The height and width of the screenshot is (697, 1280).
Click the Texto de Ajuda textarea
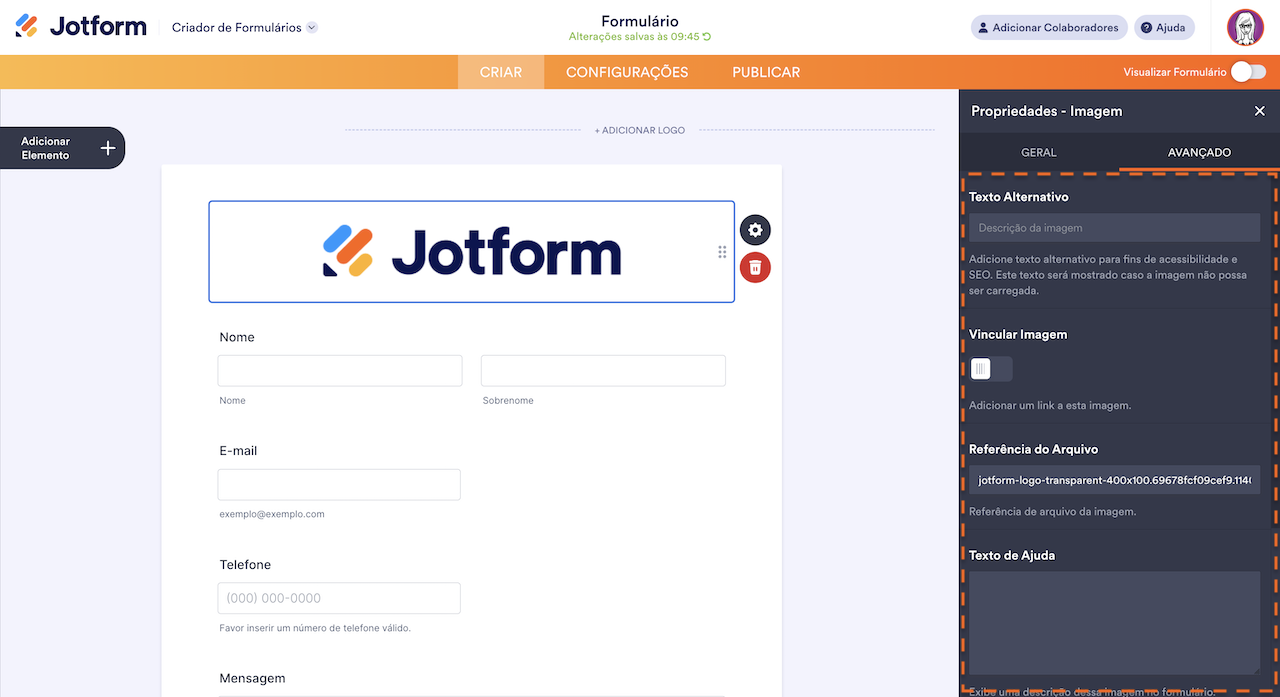click(x=1114, y=622)
